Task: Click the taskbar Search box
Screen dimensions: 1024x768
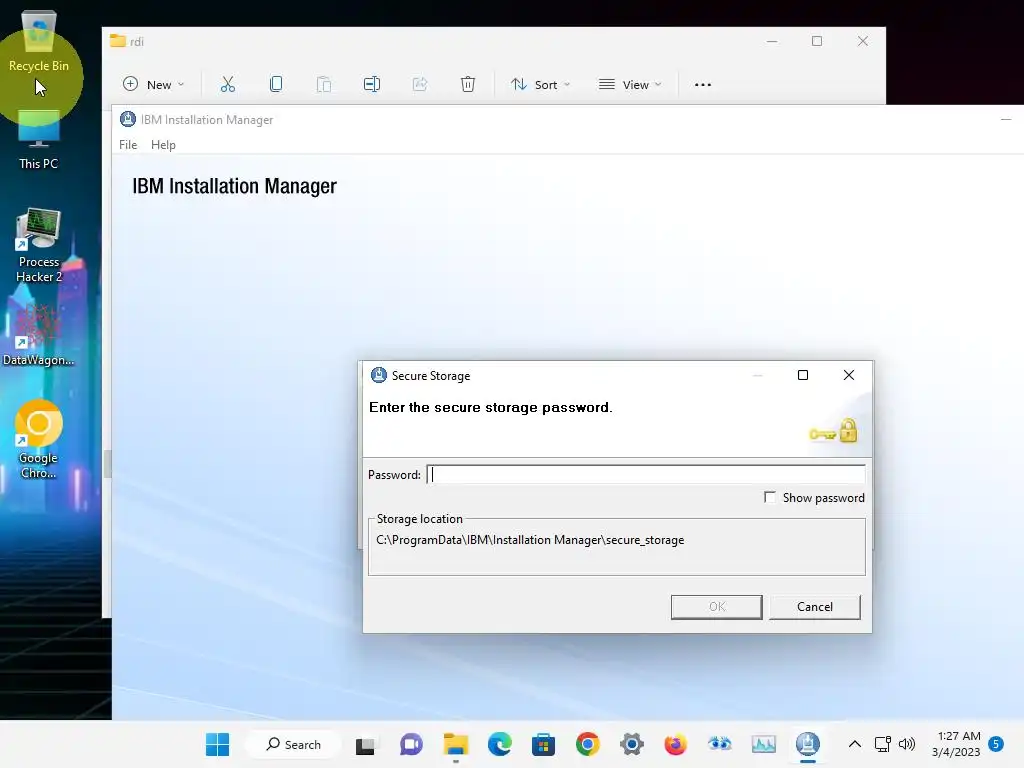Action: pyautogui.click(x=294, y=744)
